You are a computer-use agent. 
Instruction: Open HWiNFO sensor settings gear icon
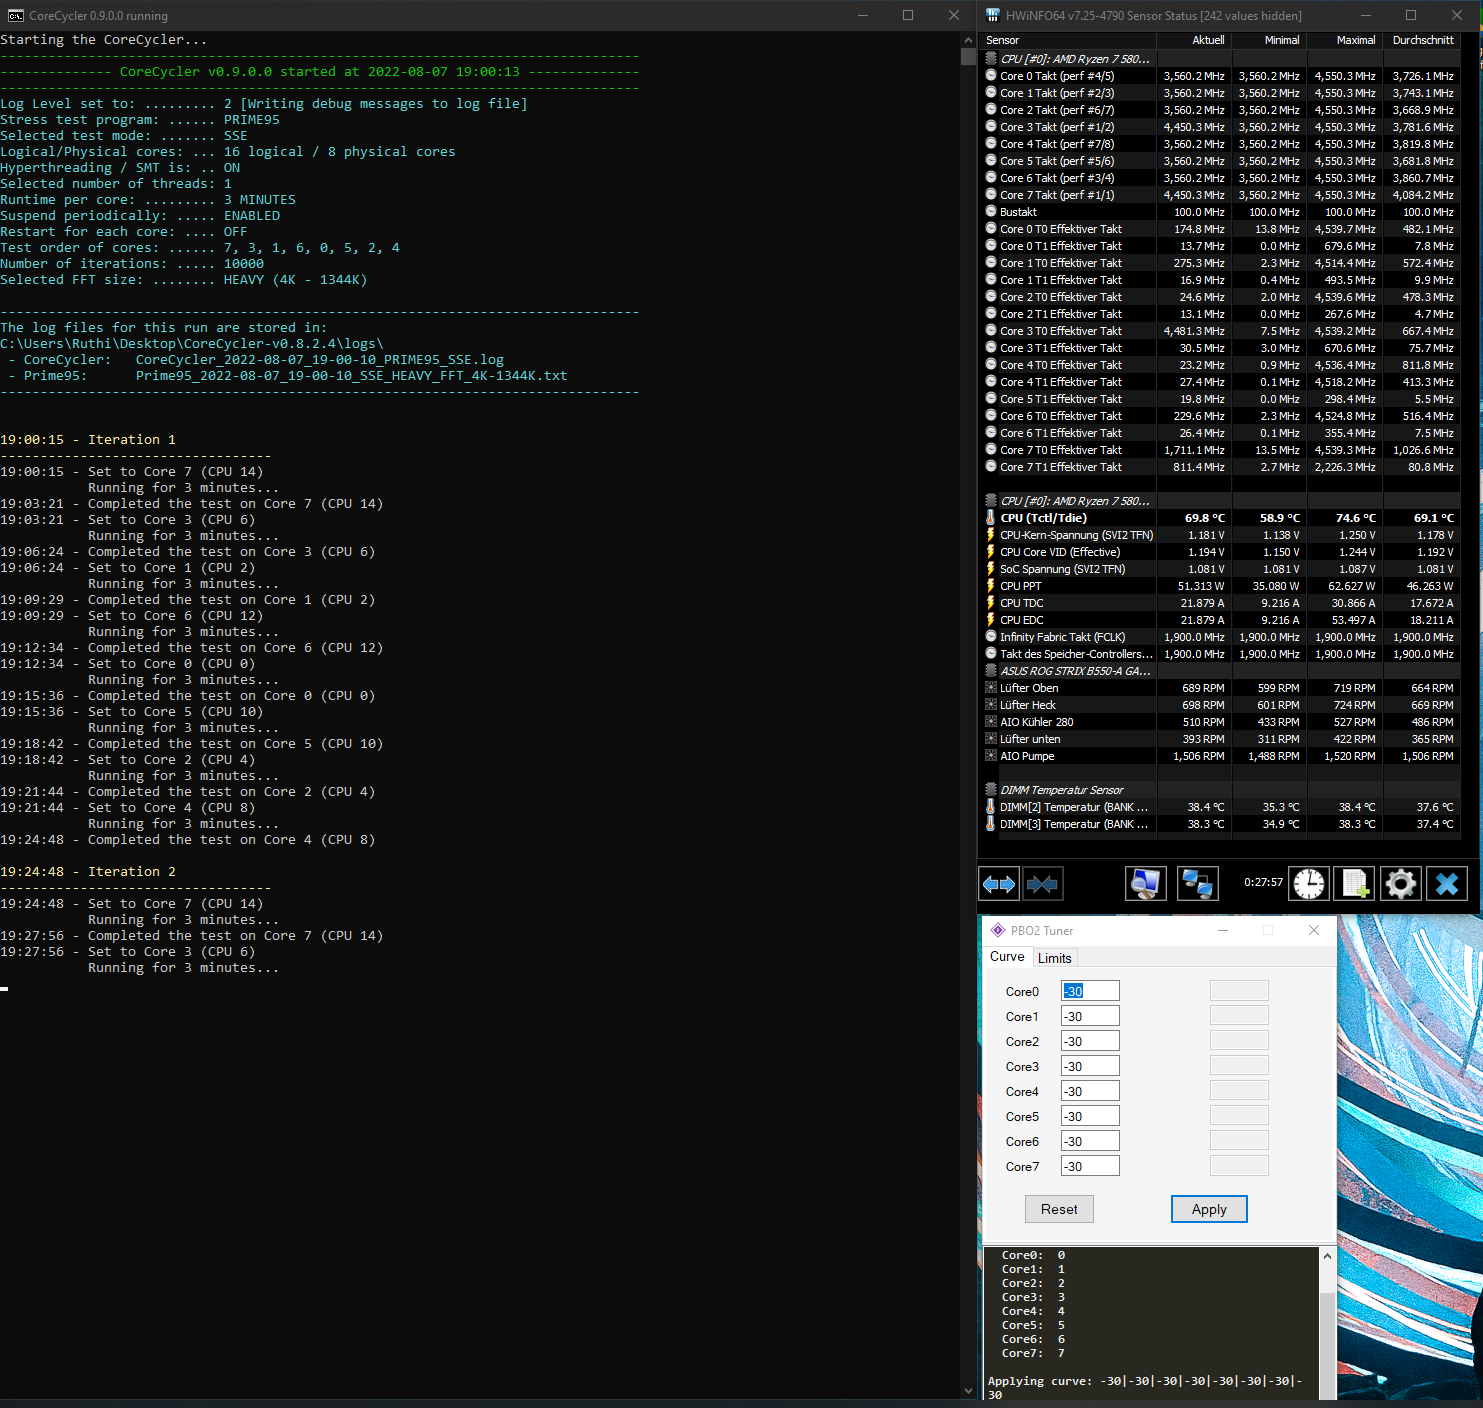(1401, 884)
